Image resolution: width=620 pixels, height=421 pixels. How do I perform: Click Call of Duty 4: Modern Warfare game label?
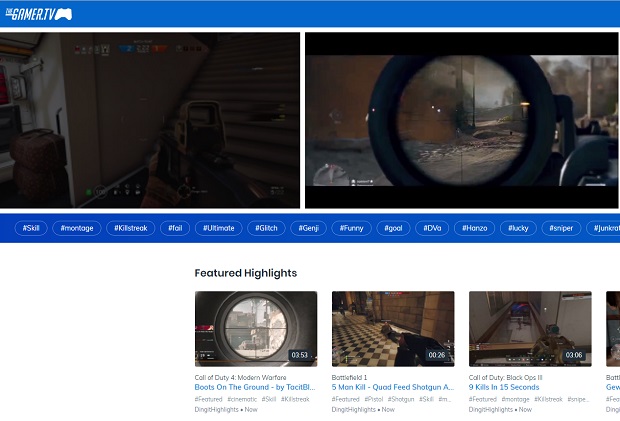pos(240,378)
